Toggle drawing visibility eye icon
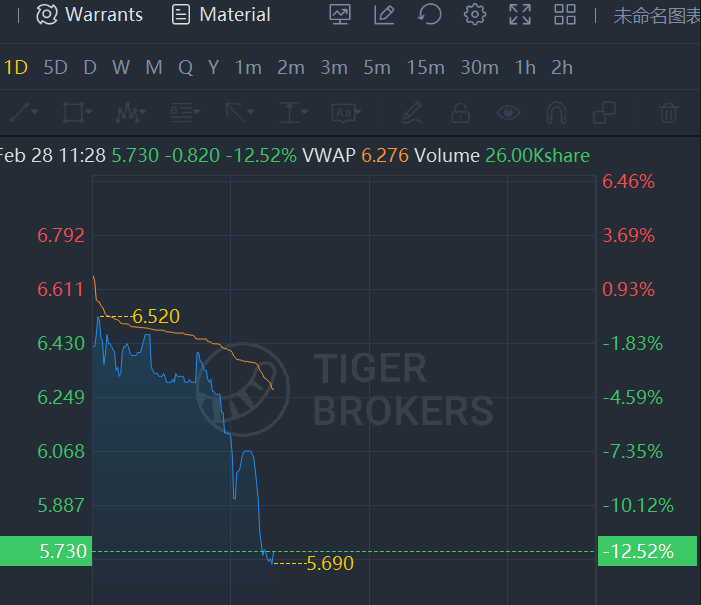701x605 pixels. tap(508, 112)
